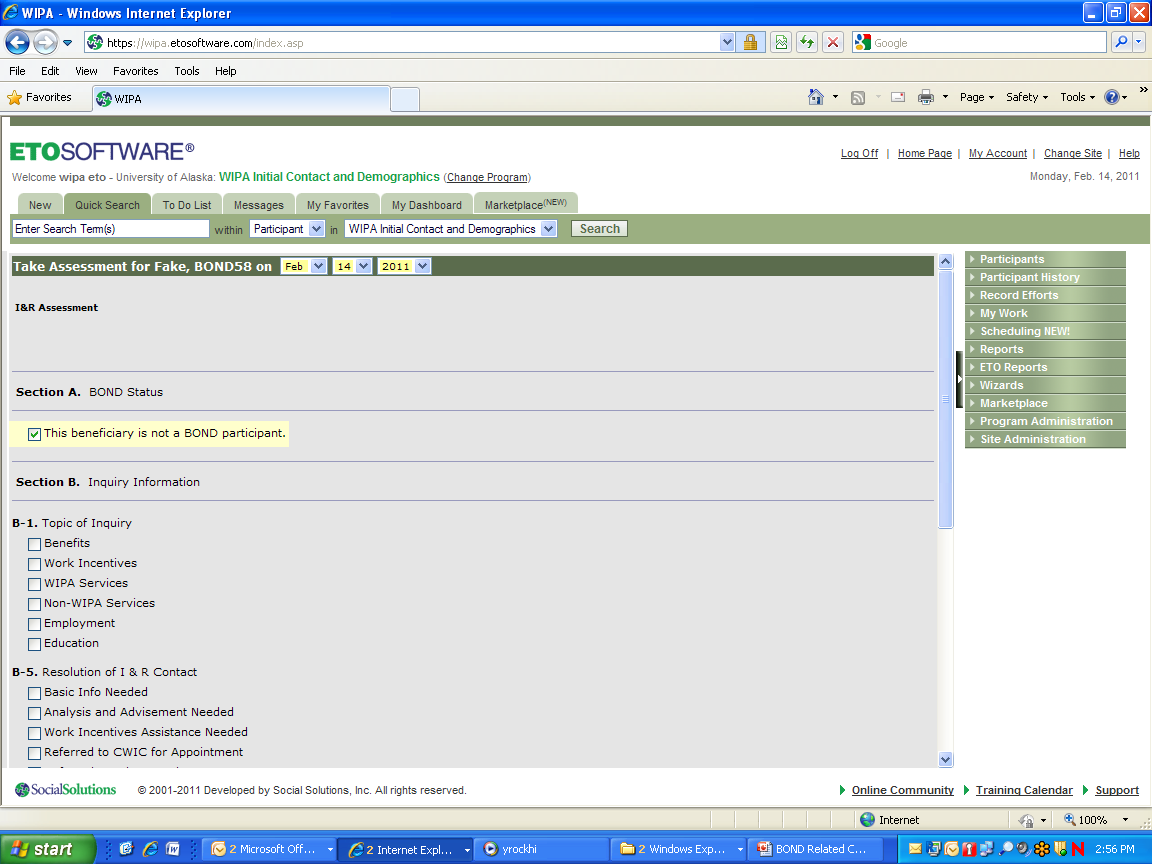1152x864 pixels.
Task: Click the red Stop loading icon
Action: pyautogui.click(x=833, y=43)
